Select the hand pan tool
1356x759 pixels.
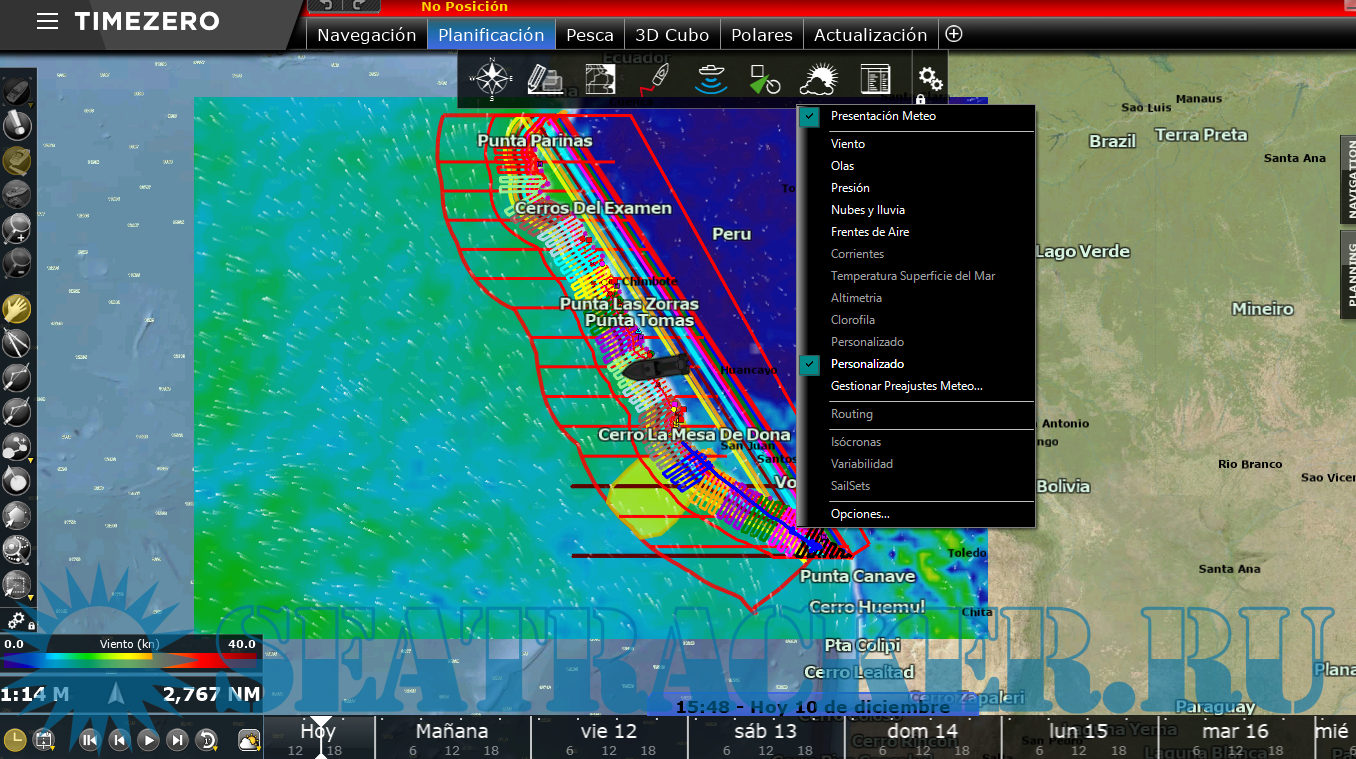tap(16, 308)
